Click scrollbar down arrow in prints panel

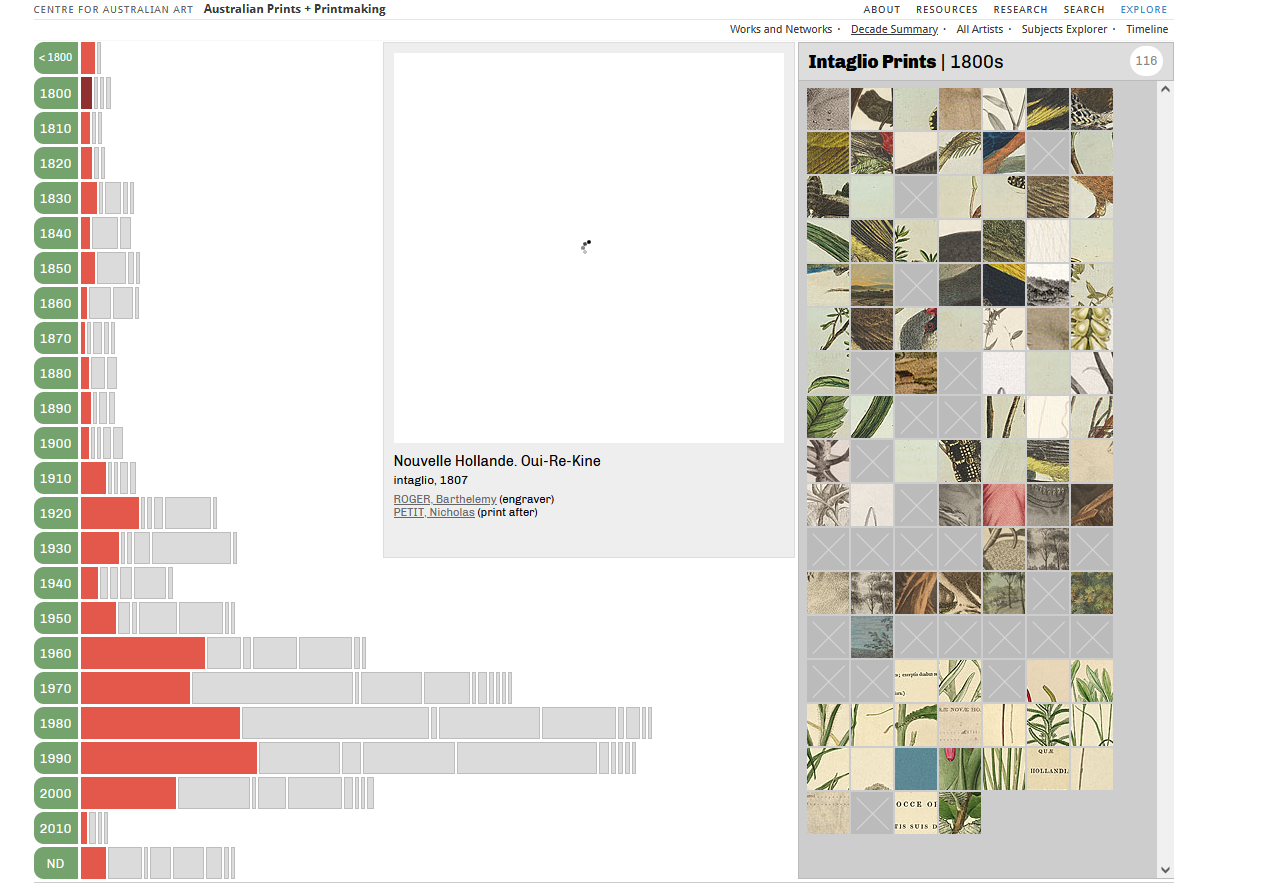1165,870
